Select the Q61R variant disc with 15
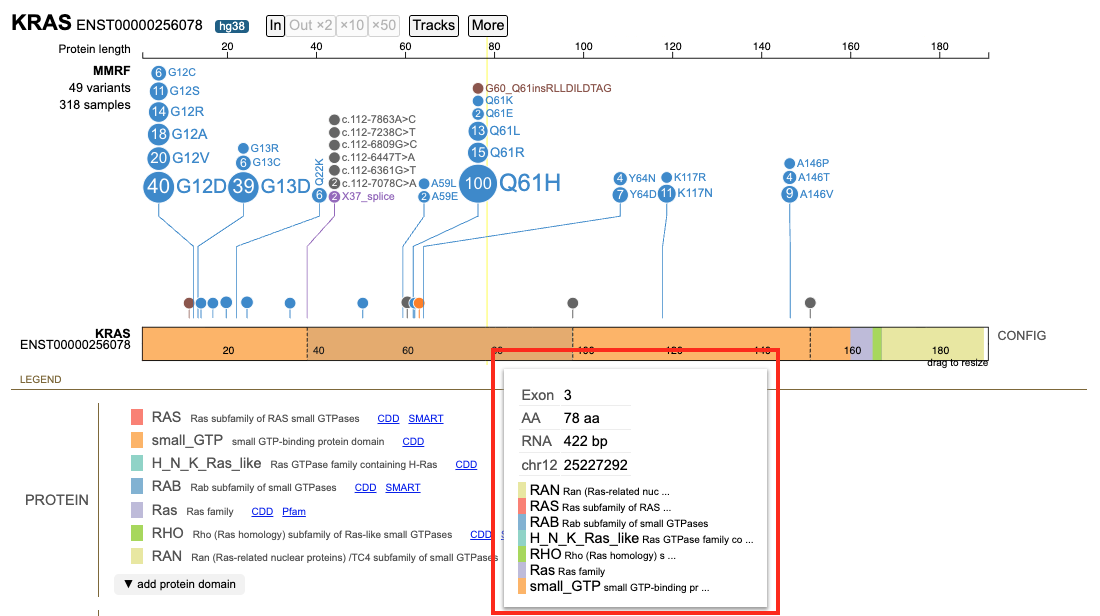Image resolution: width=1100 pixels, height=616 pixels. (478, 152)
